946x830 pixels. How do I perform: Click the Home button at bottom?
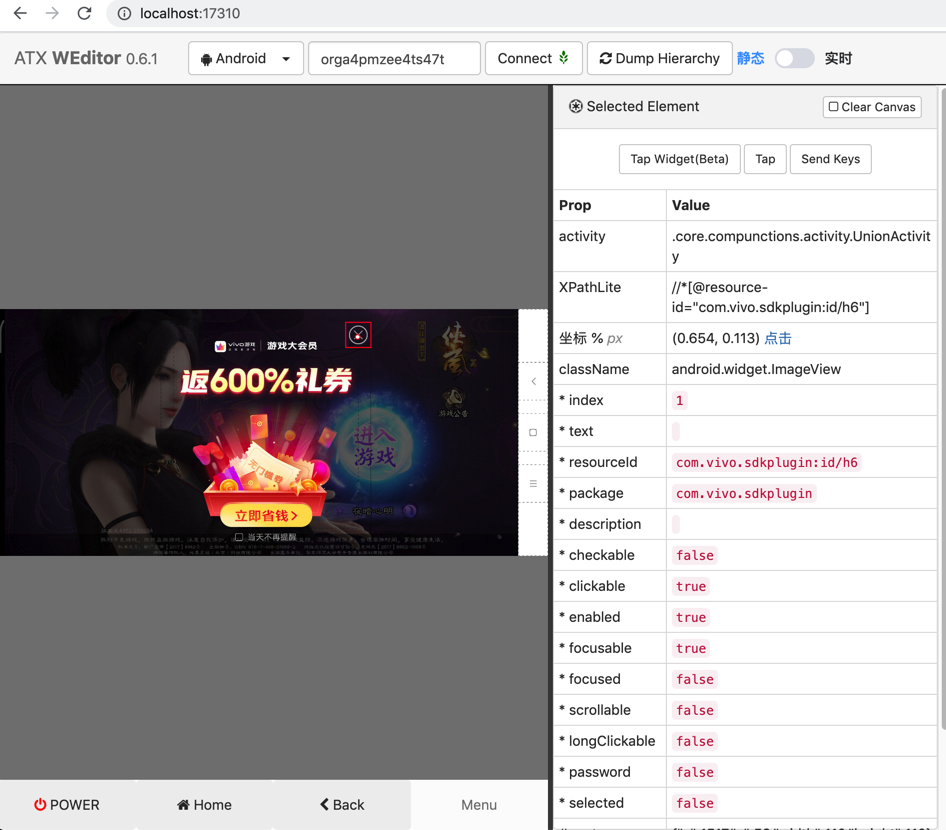(x=205, y=805)
